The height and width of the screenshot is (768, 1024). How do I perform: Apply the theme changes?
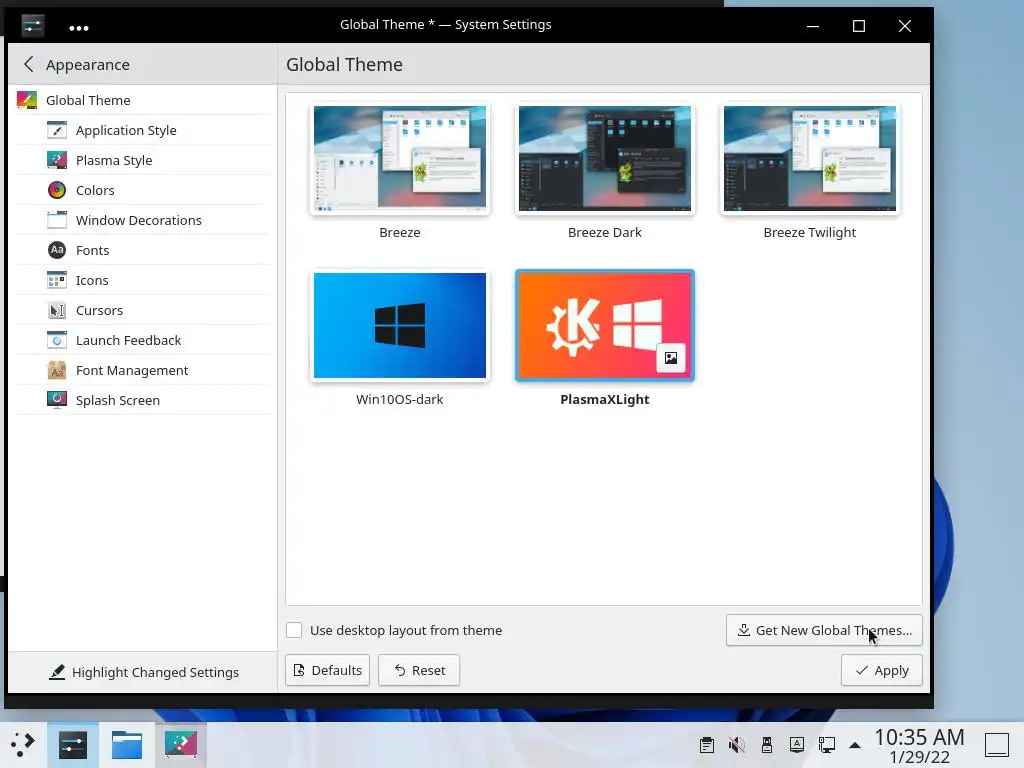[x=882, y=670]
